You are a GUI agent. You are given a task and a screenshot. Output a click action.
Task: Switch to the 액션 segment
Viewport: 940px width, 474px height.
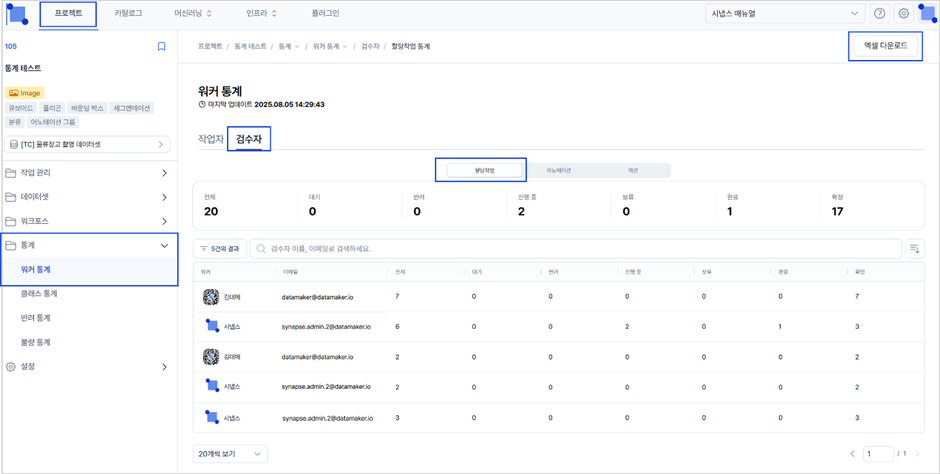tap(632, 170)
